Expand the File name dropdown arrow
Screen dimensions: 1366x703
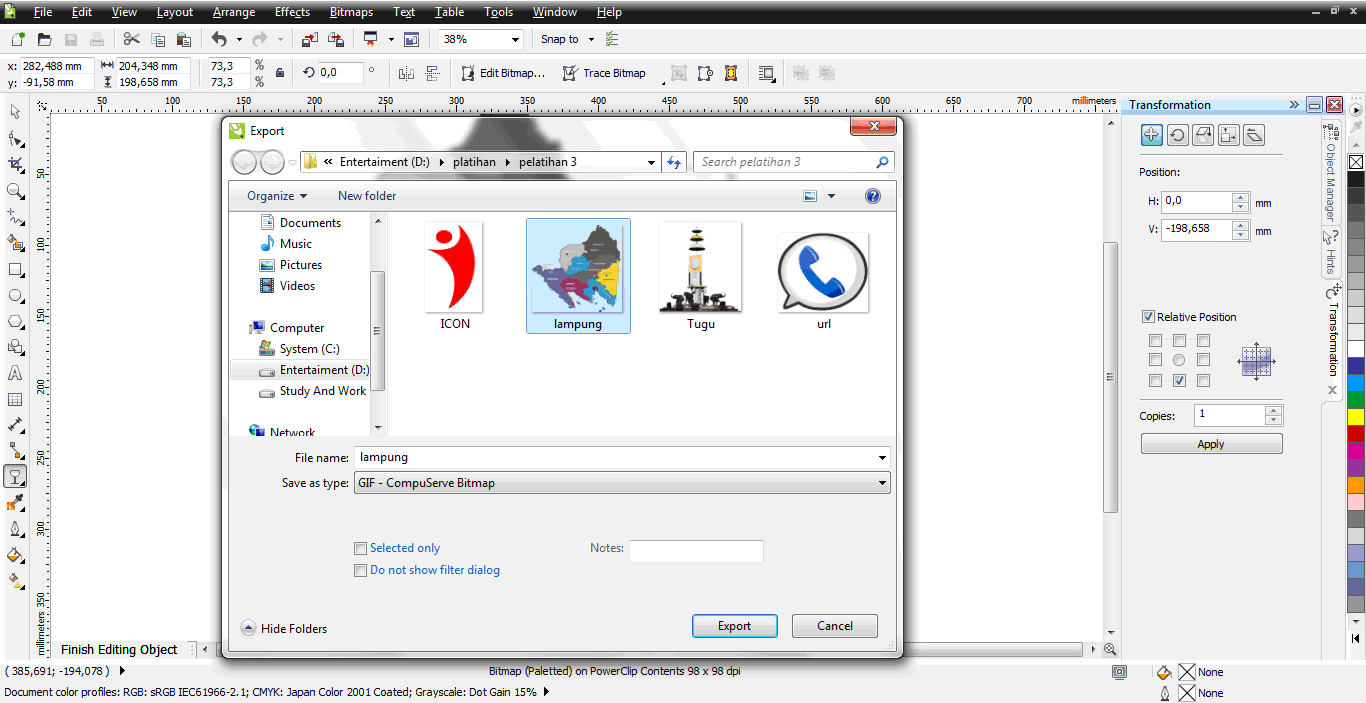coord(881,458)
